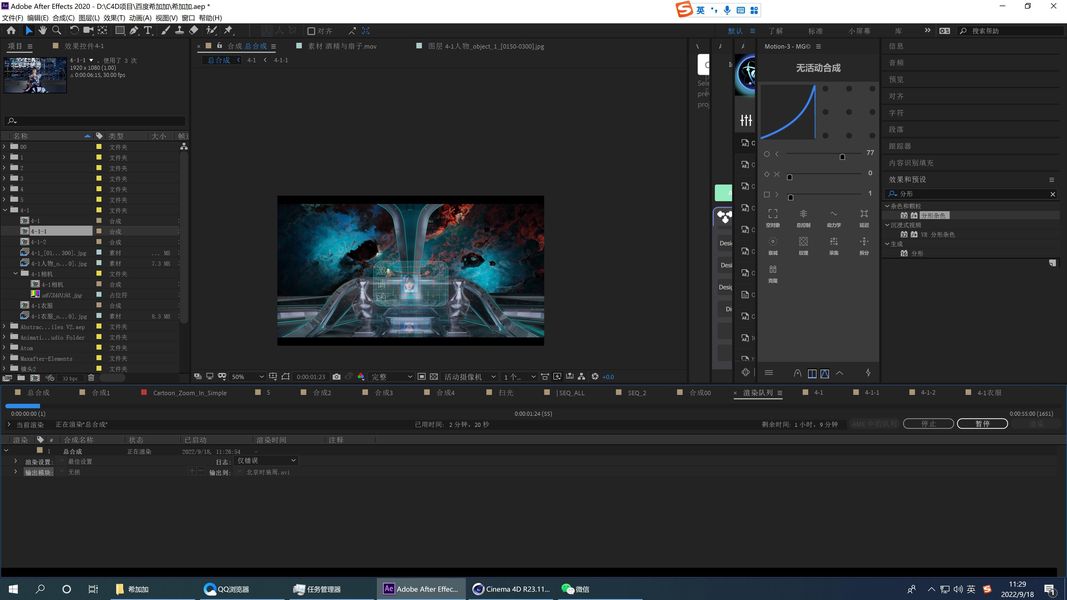Open the 50% magnification dropdown
1067x600 pixels.
coord(248,376)
